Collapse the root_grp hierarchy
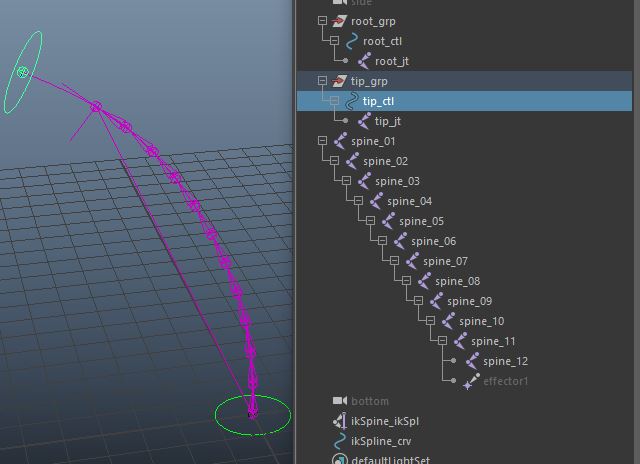The width and height of the screenshot is (640, 464). [x=322, y=21]
